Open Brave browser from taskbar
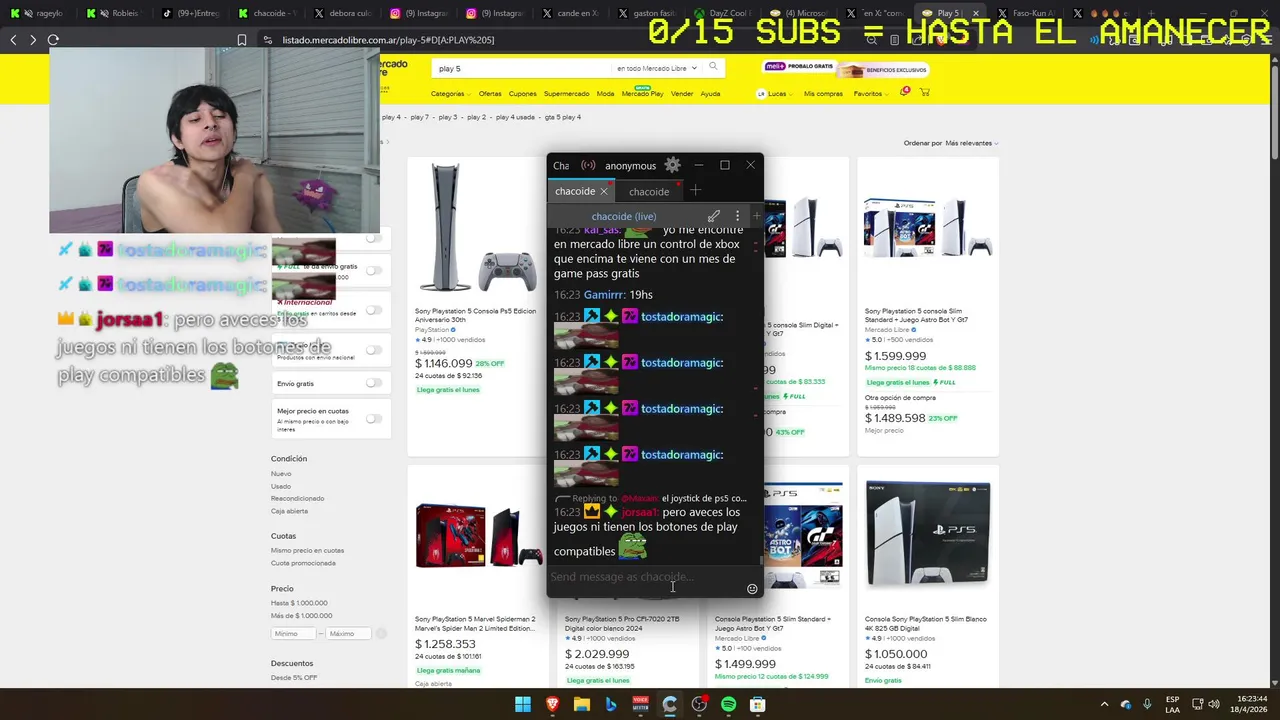1280x720 pixels. tap(553, 704)
